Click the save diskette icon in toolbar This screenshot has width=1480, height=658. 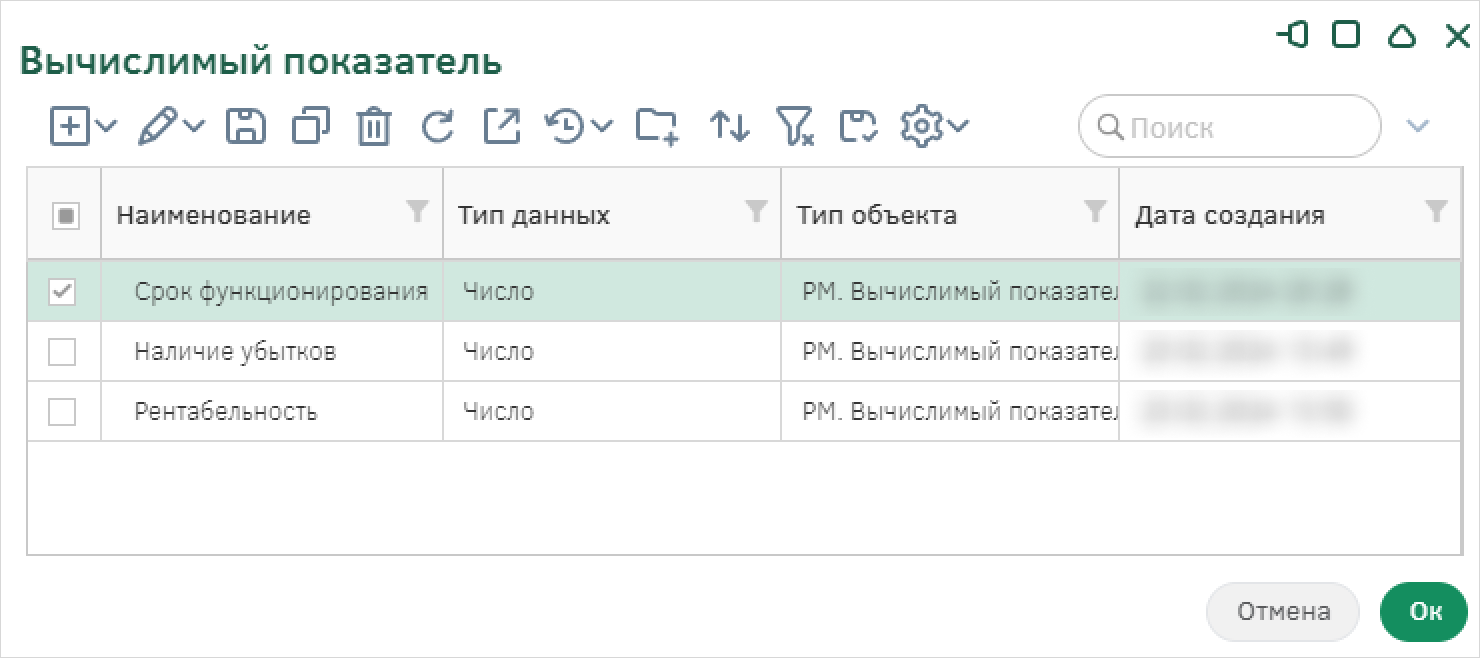point(246,127)
